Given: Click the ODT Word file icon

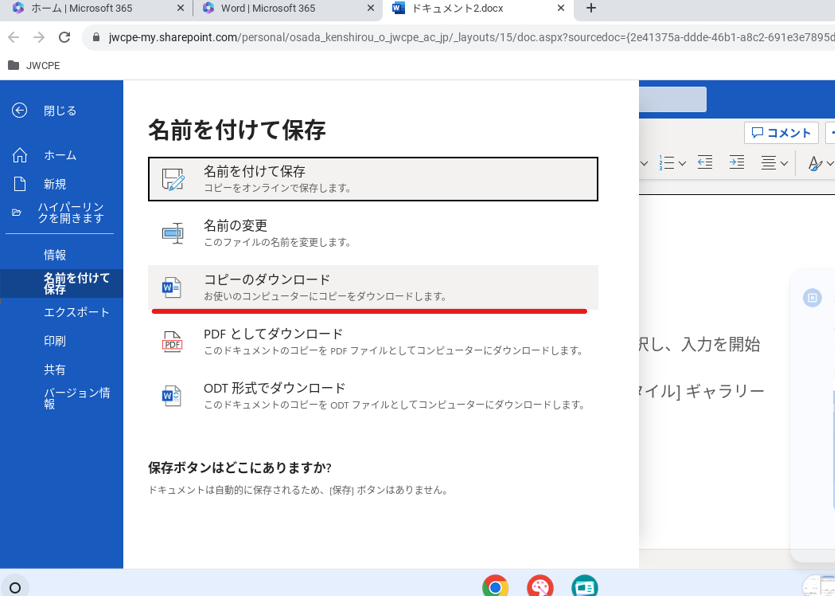Looking at the screenshot, I should [171, 396].
